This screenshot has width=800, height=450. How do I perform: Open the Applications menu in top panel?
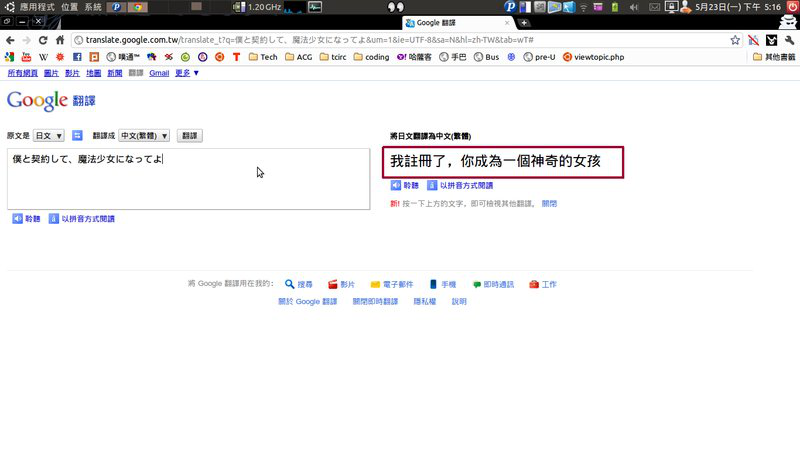tap(34, 7)
